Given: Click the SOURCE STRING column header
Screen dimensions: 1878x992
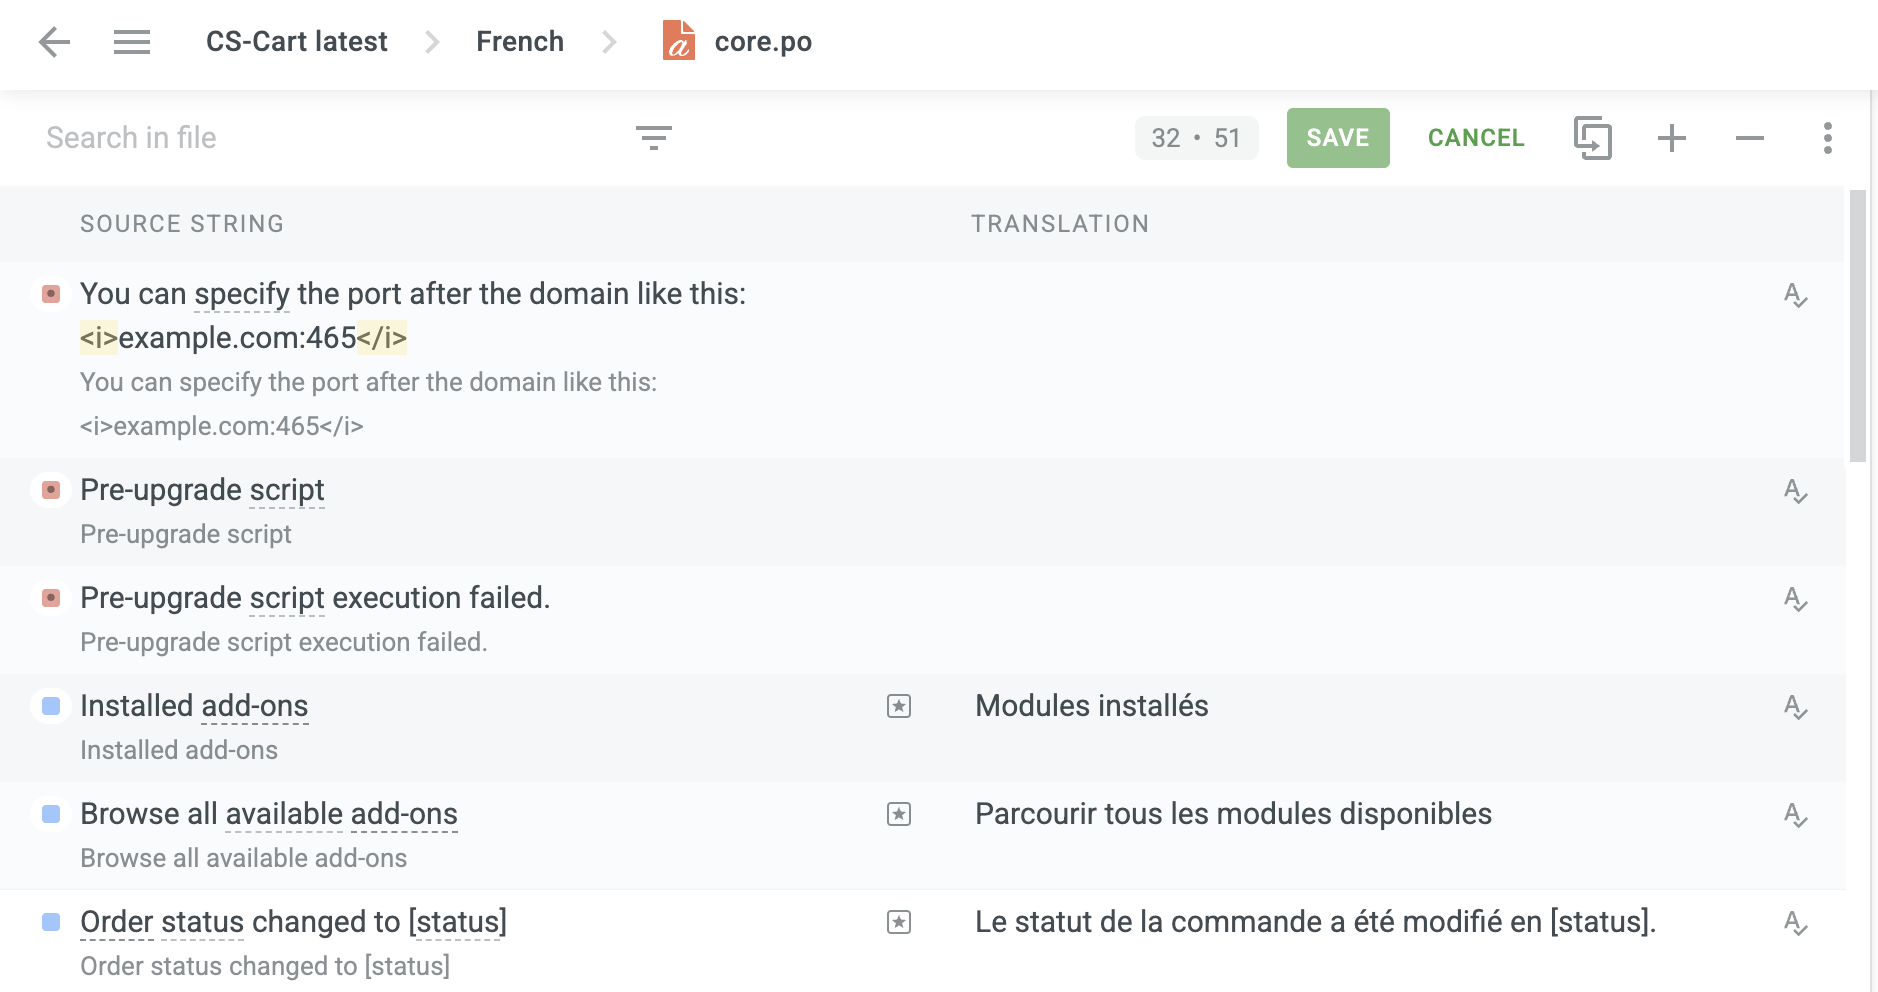Looking at the screenshot, I should [182, 224].
